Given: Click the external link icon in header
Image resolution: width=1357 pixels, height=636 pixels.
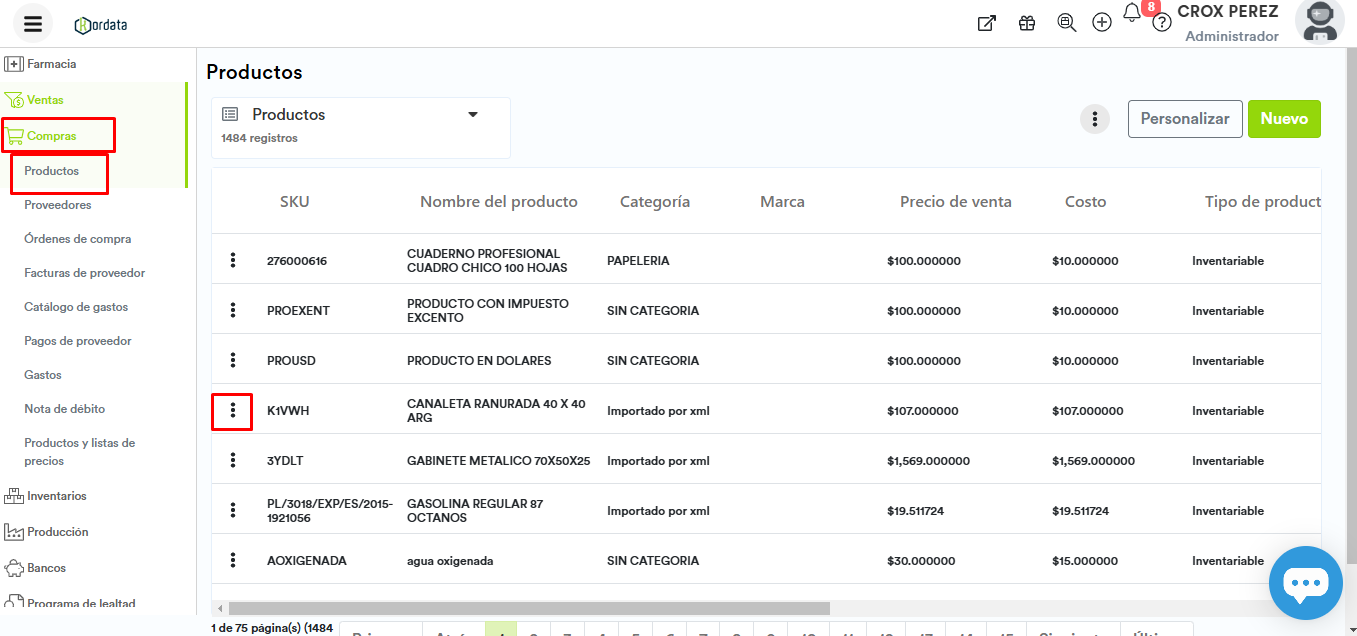Looking at the screenshot, I should tap(986, 23).
